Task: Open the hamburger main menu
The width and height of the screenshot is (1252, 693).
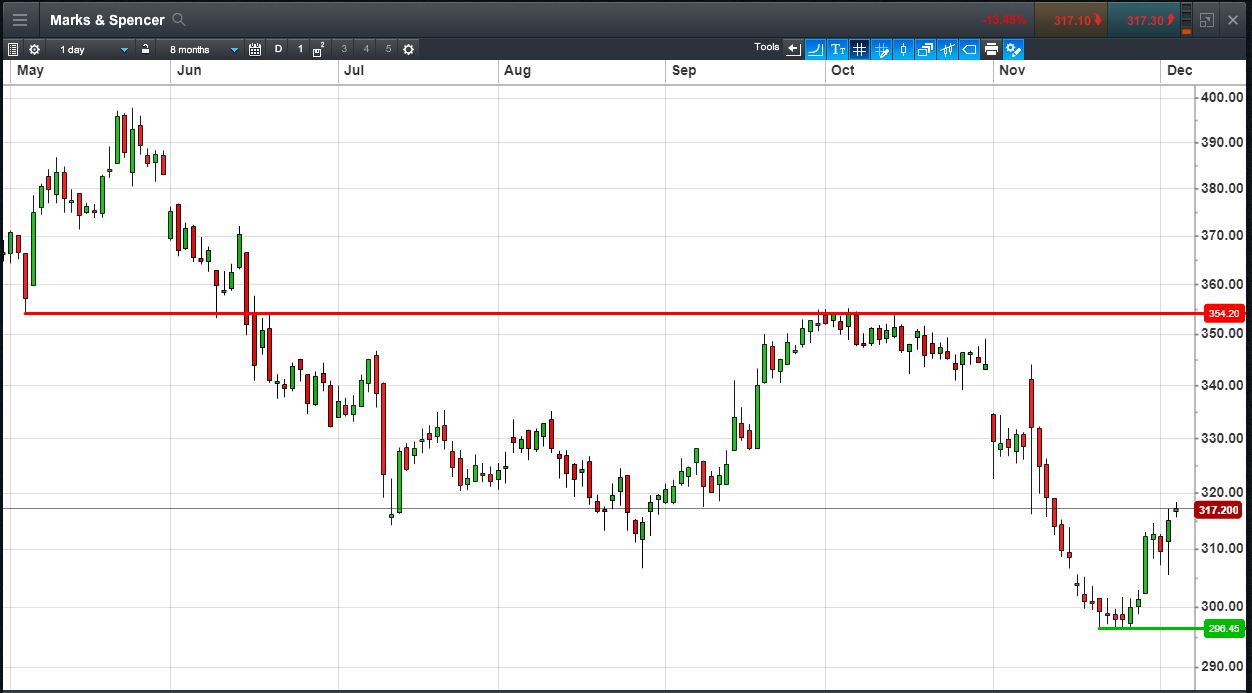Action: coord(20,20)
